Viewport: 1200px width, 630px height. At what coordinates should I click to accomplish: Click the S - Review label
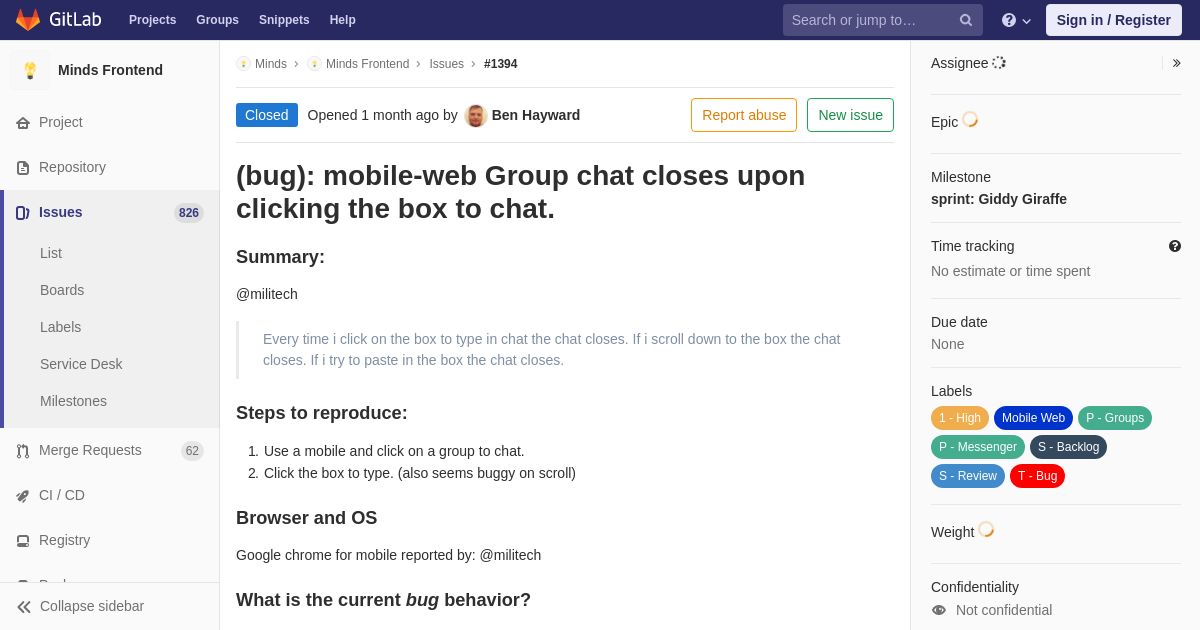[x=968, y=476]
